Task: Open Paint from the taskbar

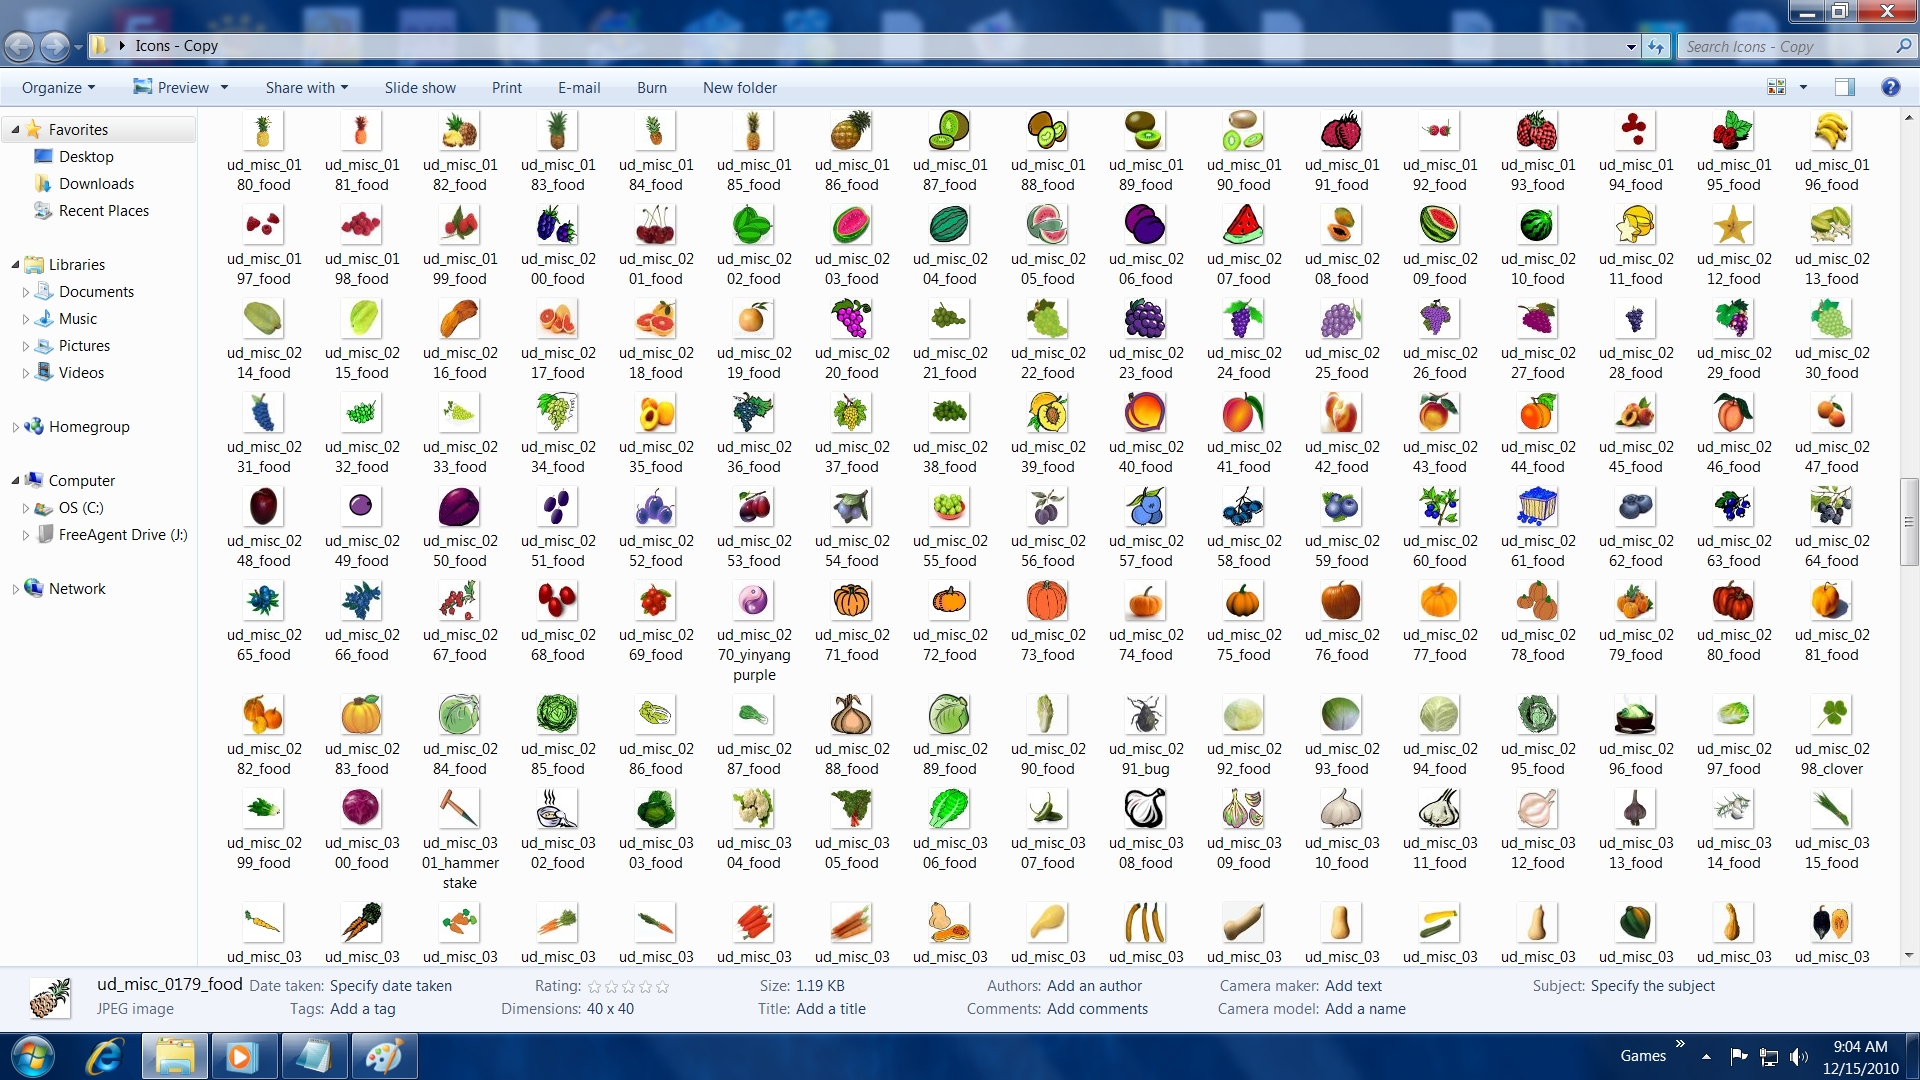Action: pos(383,1056)
